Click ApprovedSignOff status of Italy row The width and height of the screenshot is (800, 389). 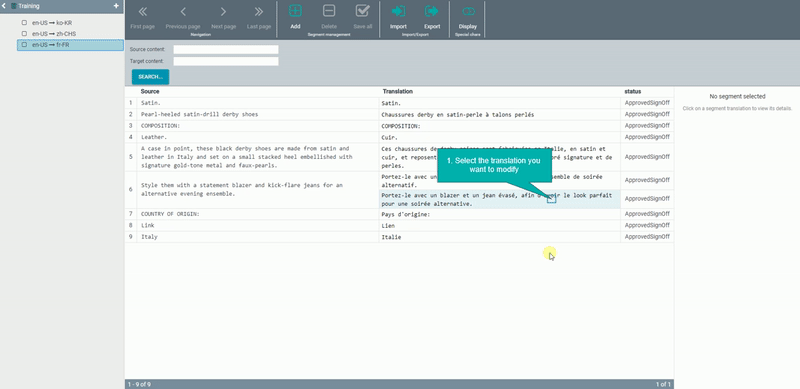(x=647, y=237)
